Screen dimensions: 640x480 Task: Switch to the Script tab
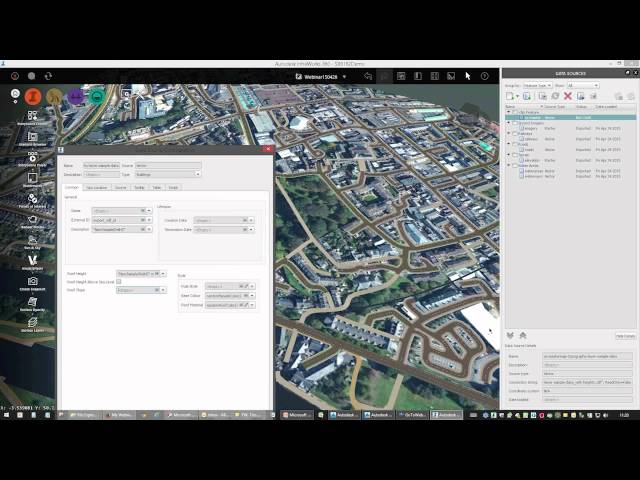pyautogui.click(x=173, y=188)
